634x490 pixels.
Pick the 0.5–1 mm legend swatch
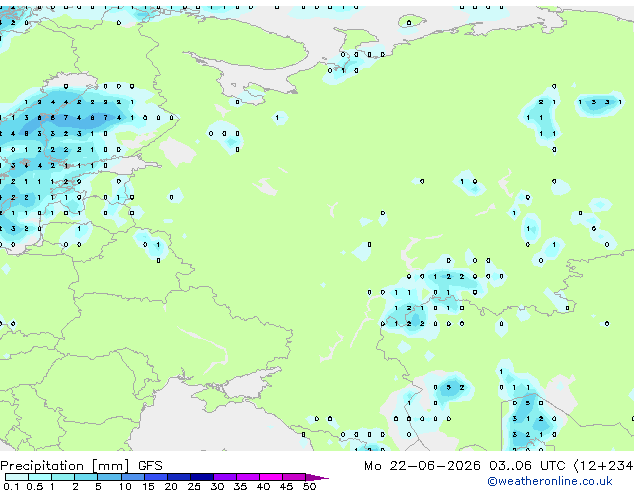pyautogui.click(x=40, y=477)
